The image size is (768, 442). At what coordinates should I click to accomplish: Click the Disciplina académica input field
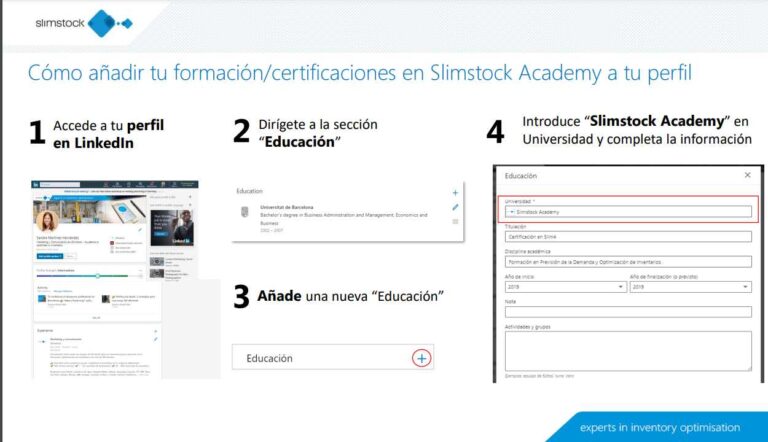click(628, 262)
